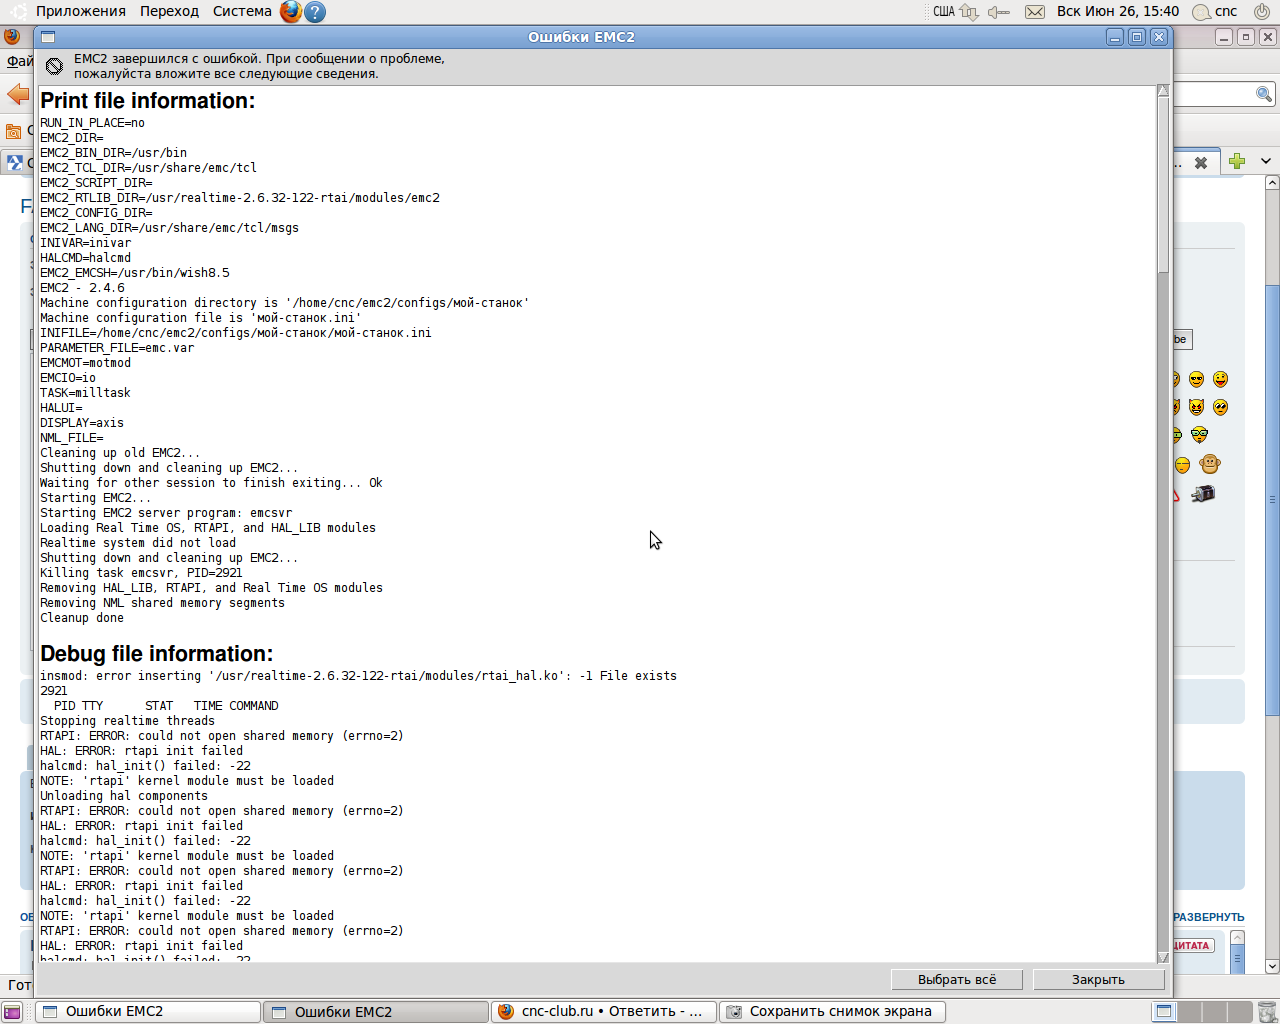This screenshot has height=1024, width=1280.
Task: Open the Система menu
Action: (x=242, y=12)
